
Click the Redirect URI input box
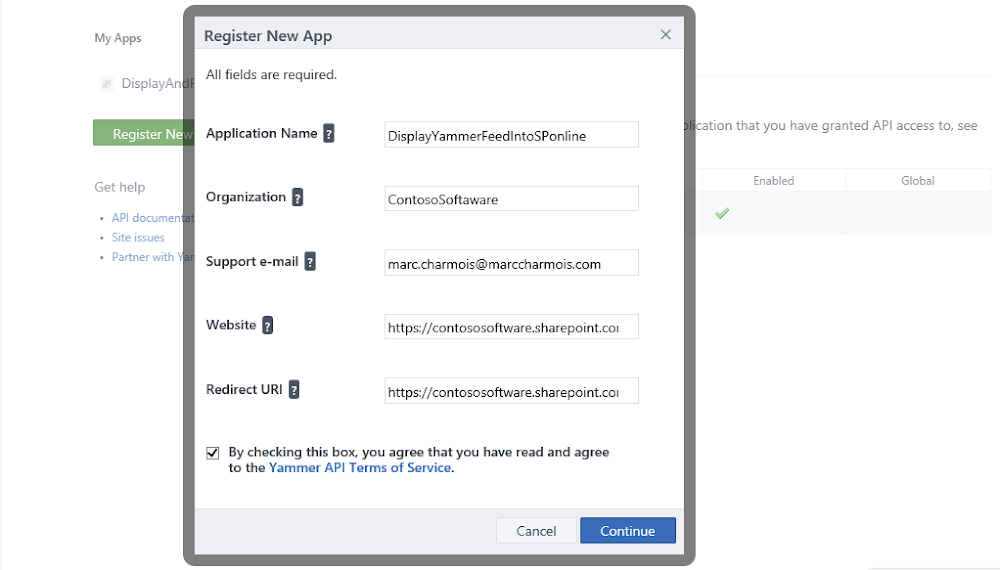coord(511,391)
